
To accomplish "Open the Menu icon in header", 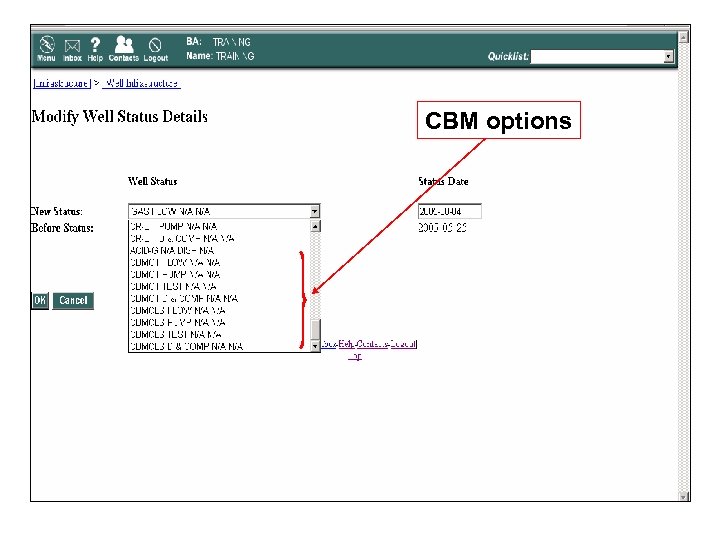I will (46, 49).
